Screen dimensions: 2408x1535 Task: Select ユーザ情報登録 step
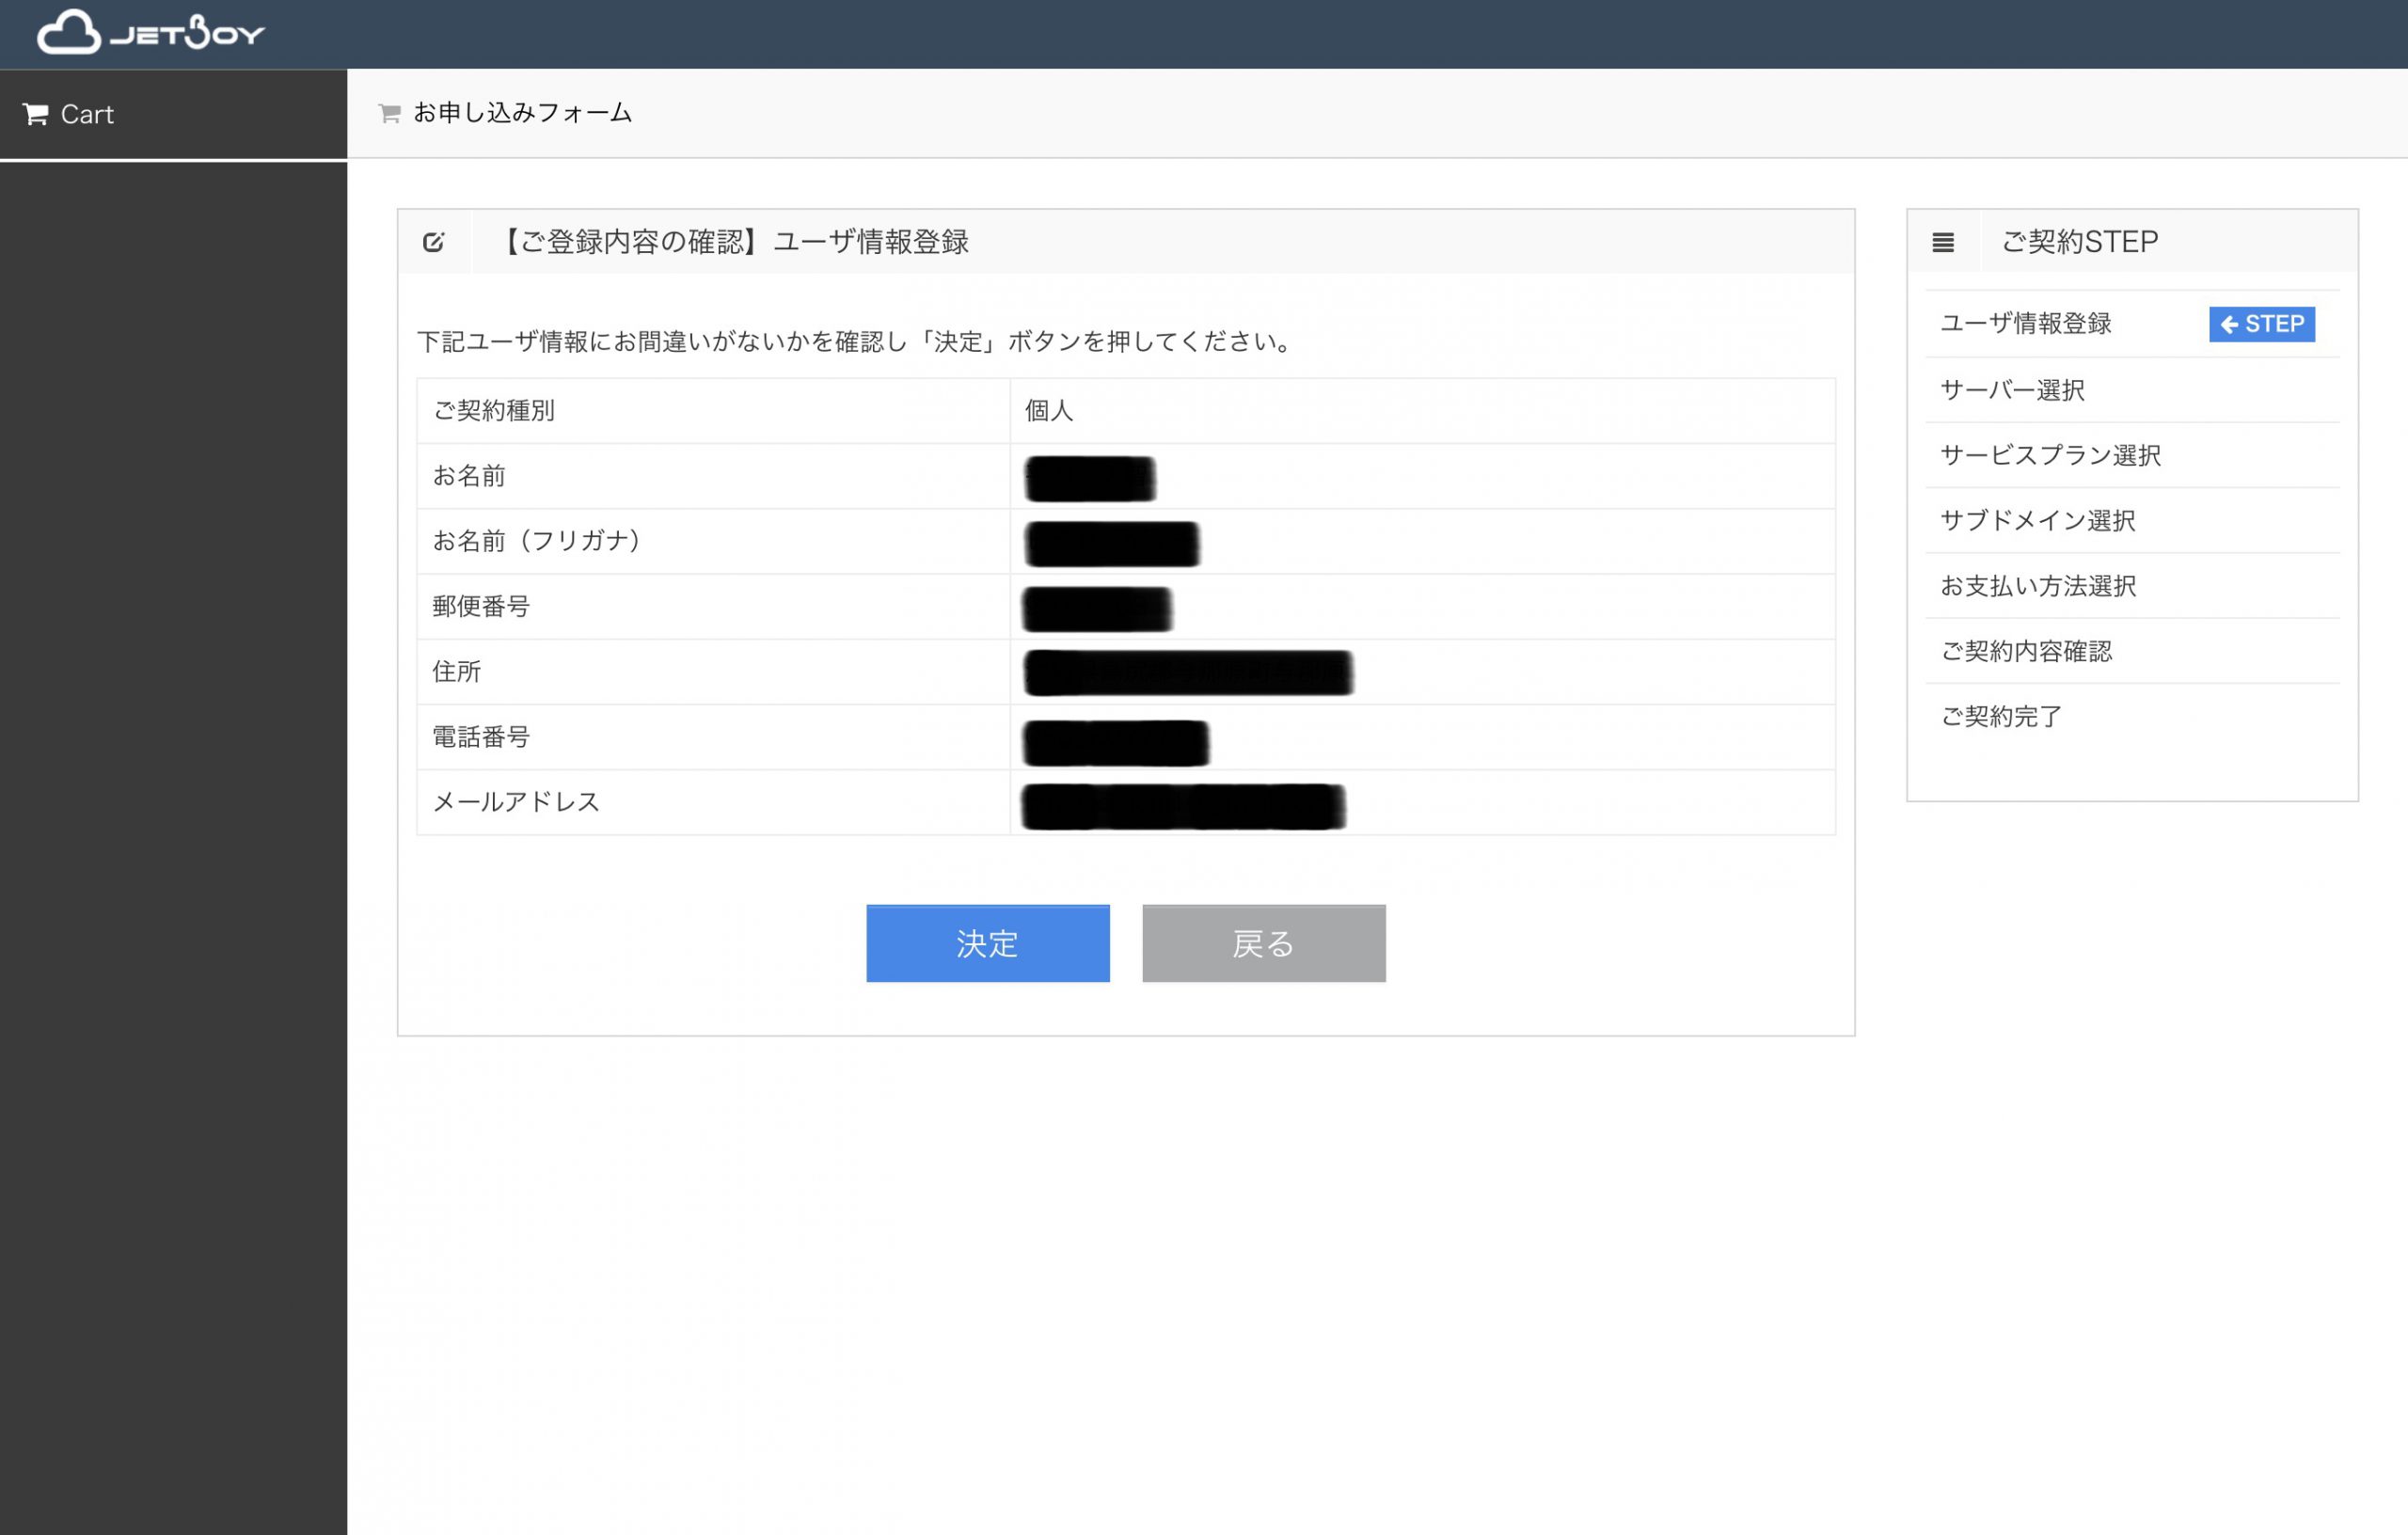click(x=2025, y=323)
